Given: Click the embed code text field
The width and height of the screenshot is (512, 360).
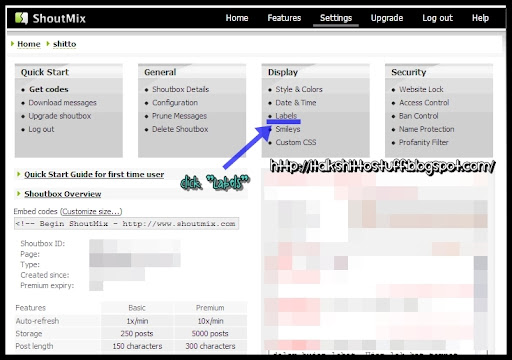Looking at the screenshot, I should point(126,223).
